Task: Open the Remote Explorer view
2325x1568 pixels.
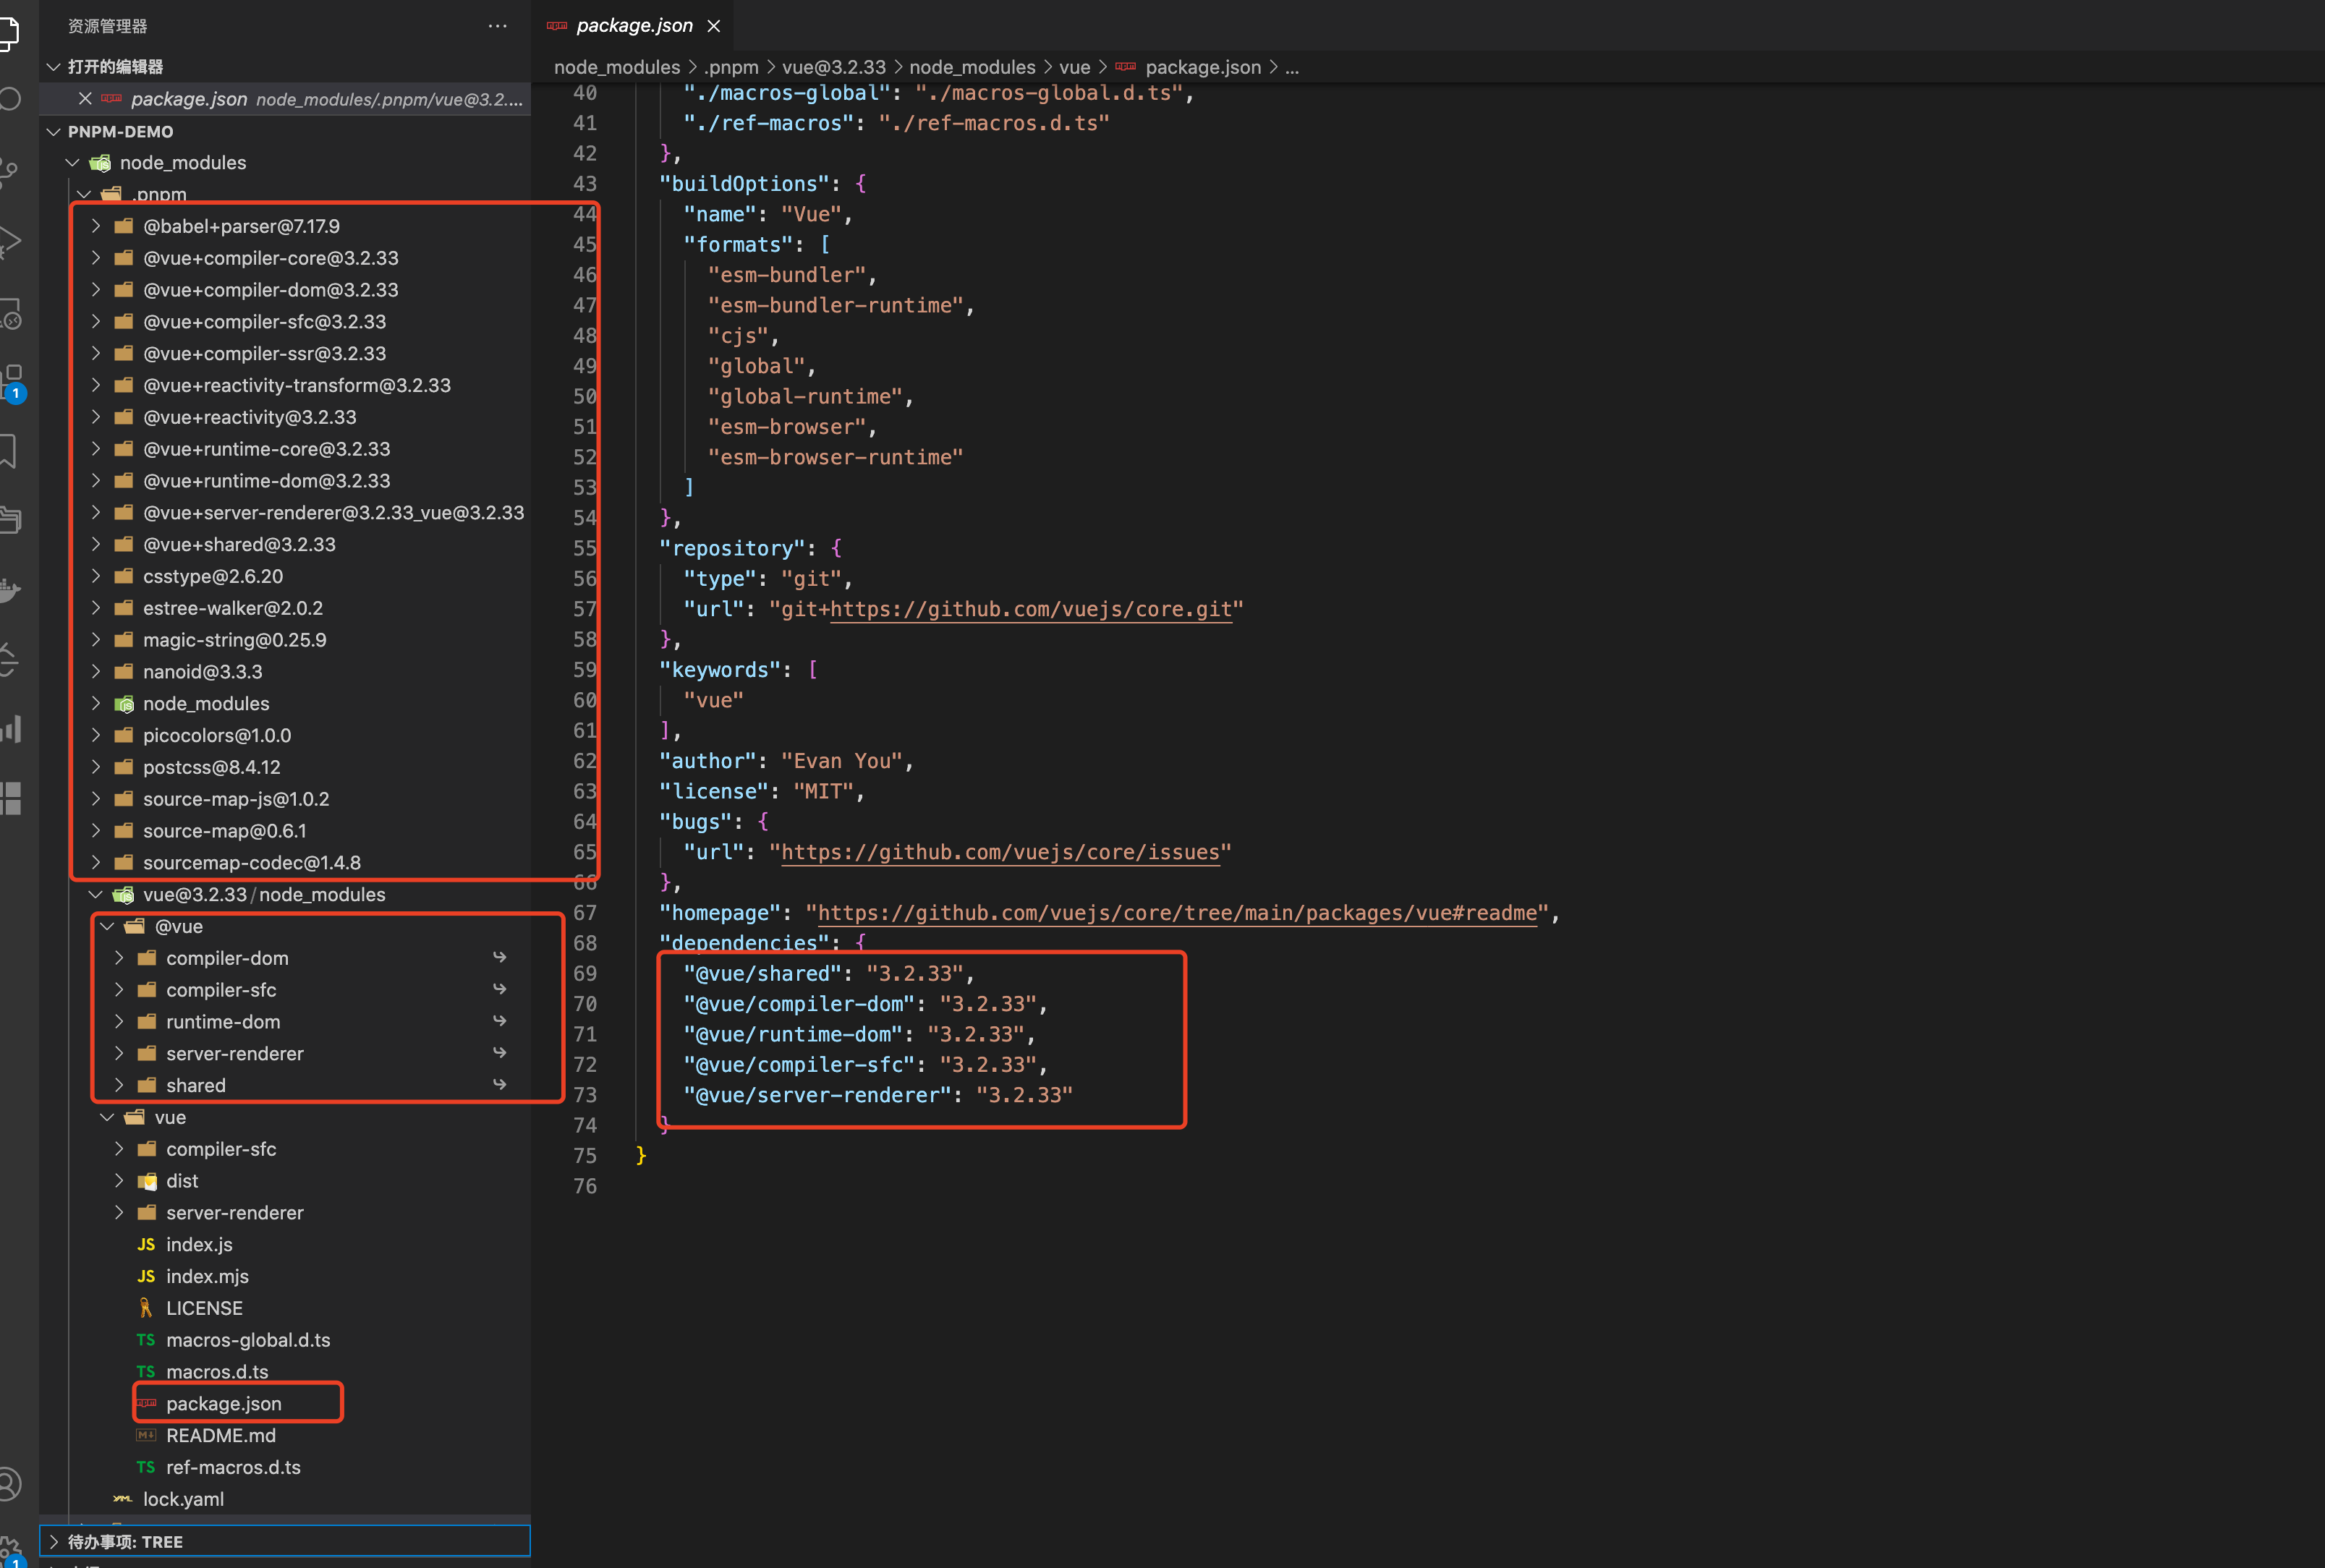Action: tap(10, 314)
